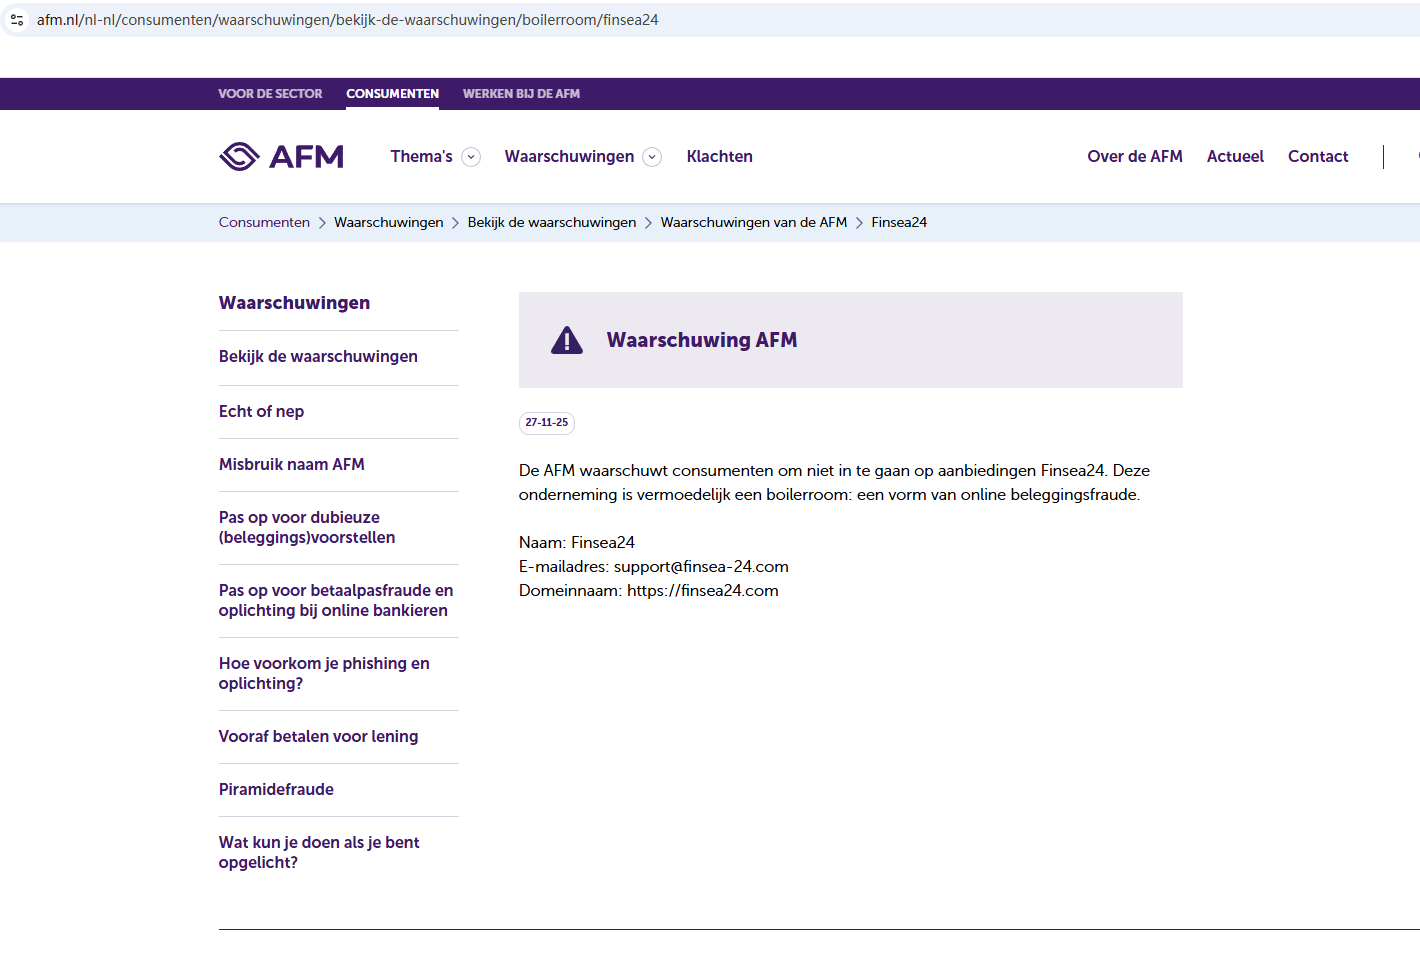The image size is (1420, 970).
Task: Open the Waarschuwingen navigation menu
Action: (569, 156)
